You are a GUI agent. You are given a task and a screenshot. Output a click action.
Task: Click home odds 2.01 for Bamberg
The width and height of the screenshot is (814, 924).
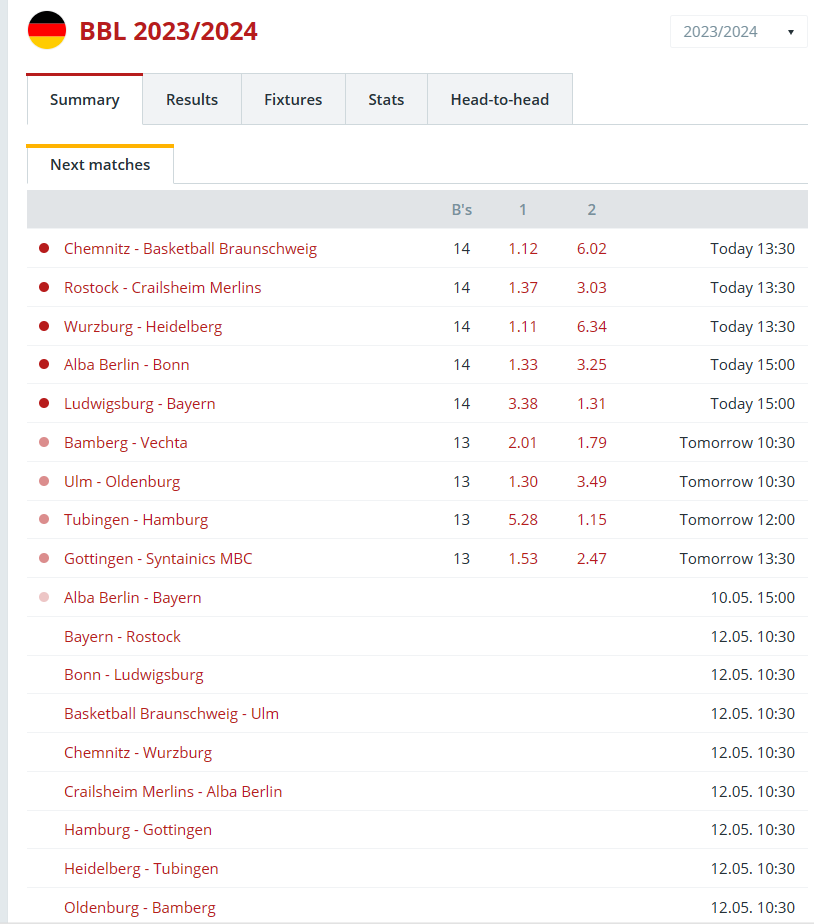pyautogui.click(x=523, y=443)
